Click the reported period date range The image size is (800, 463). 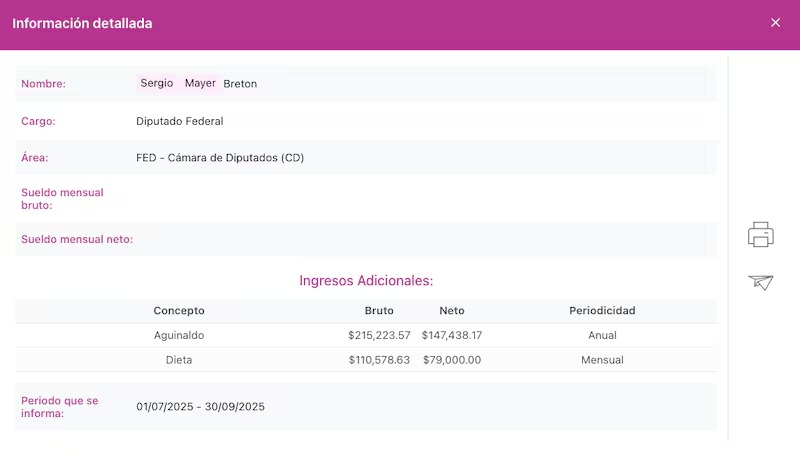(201, 407)
